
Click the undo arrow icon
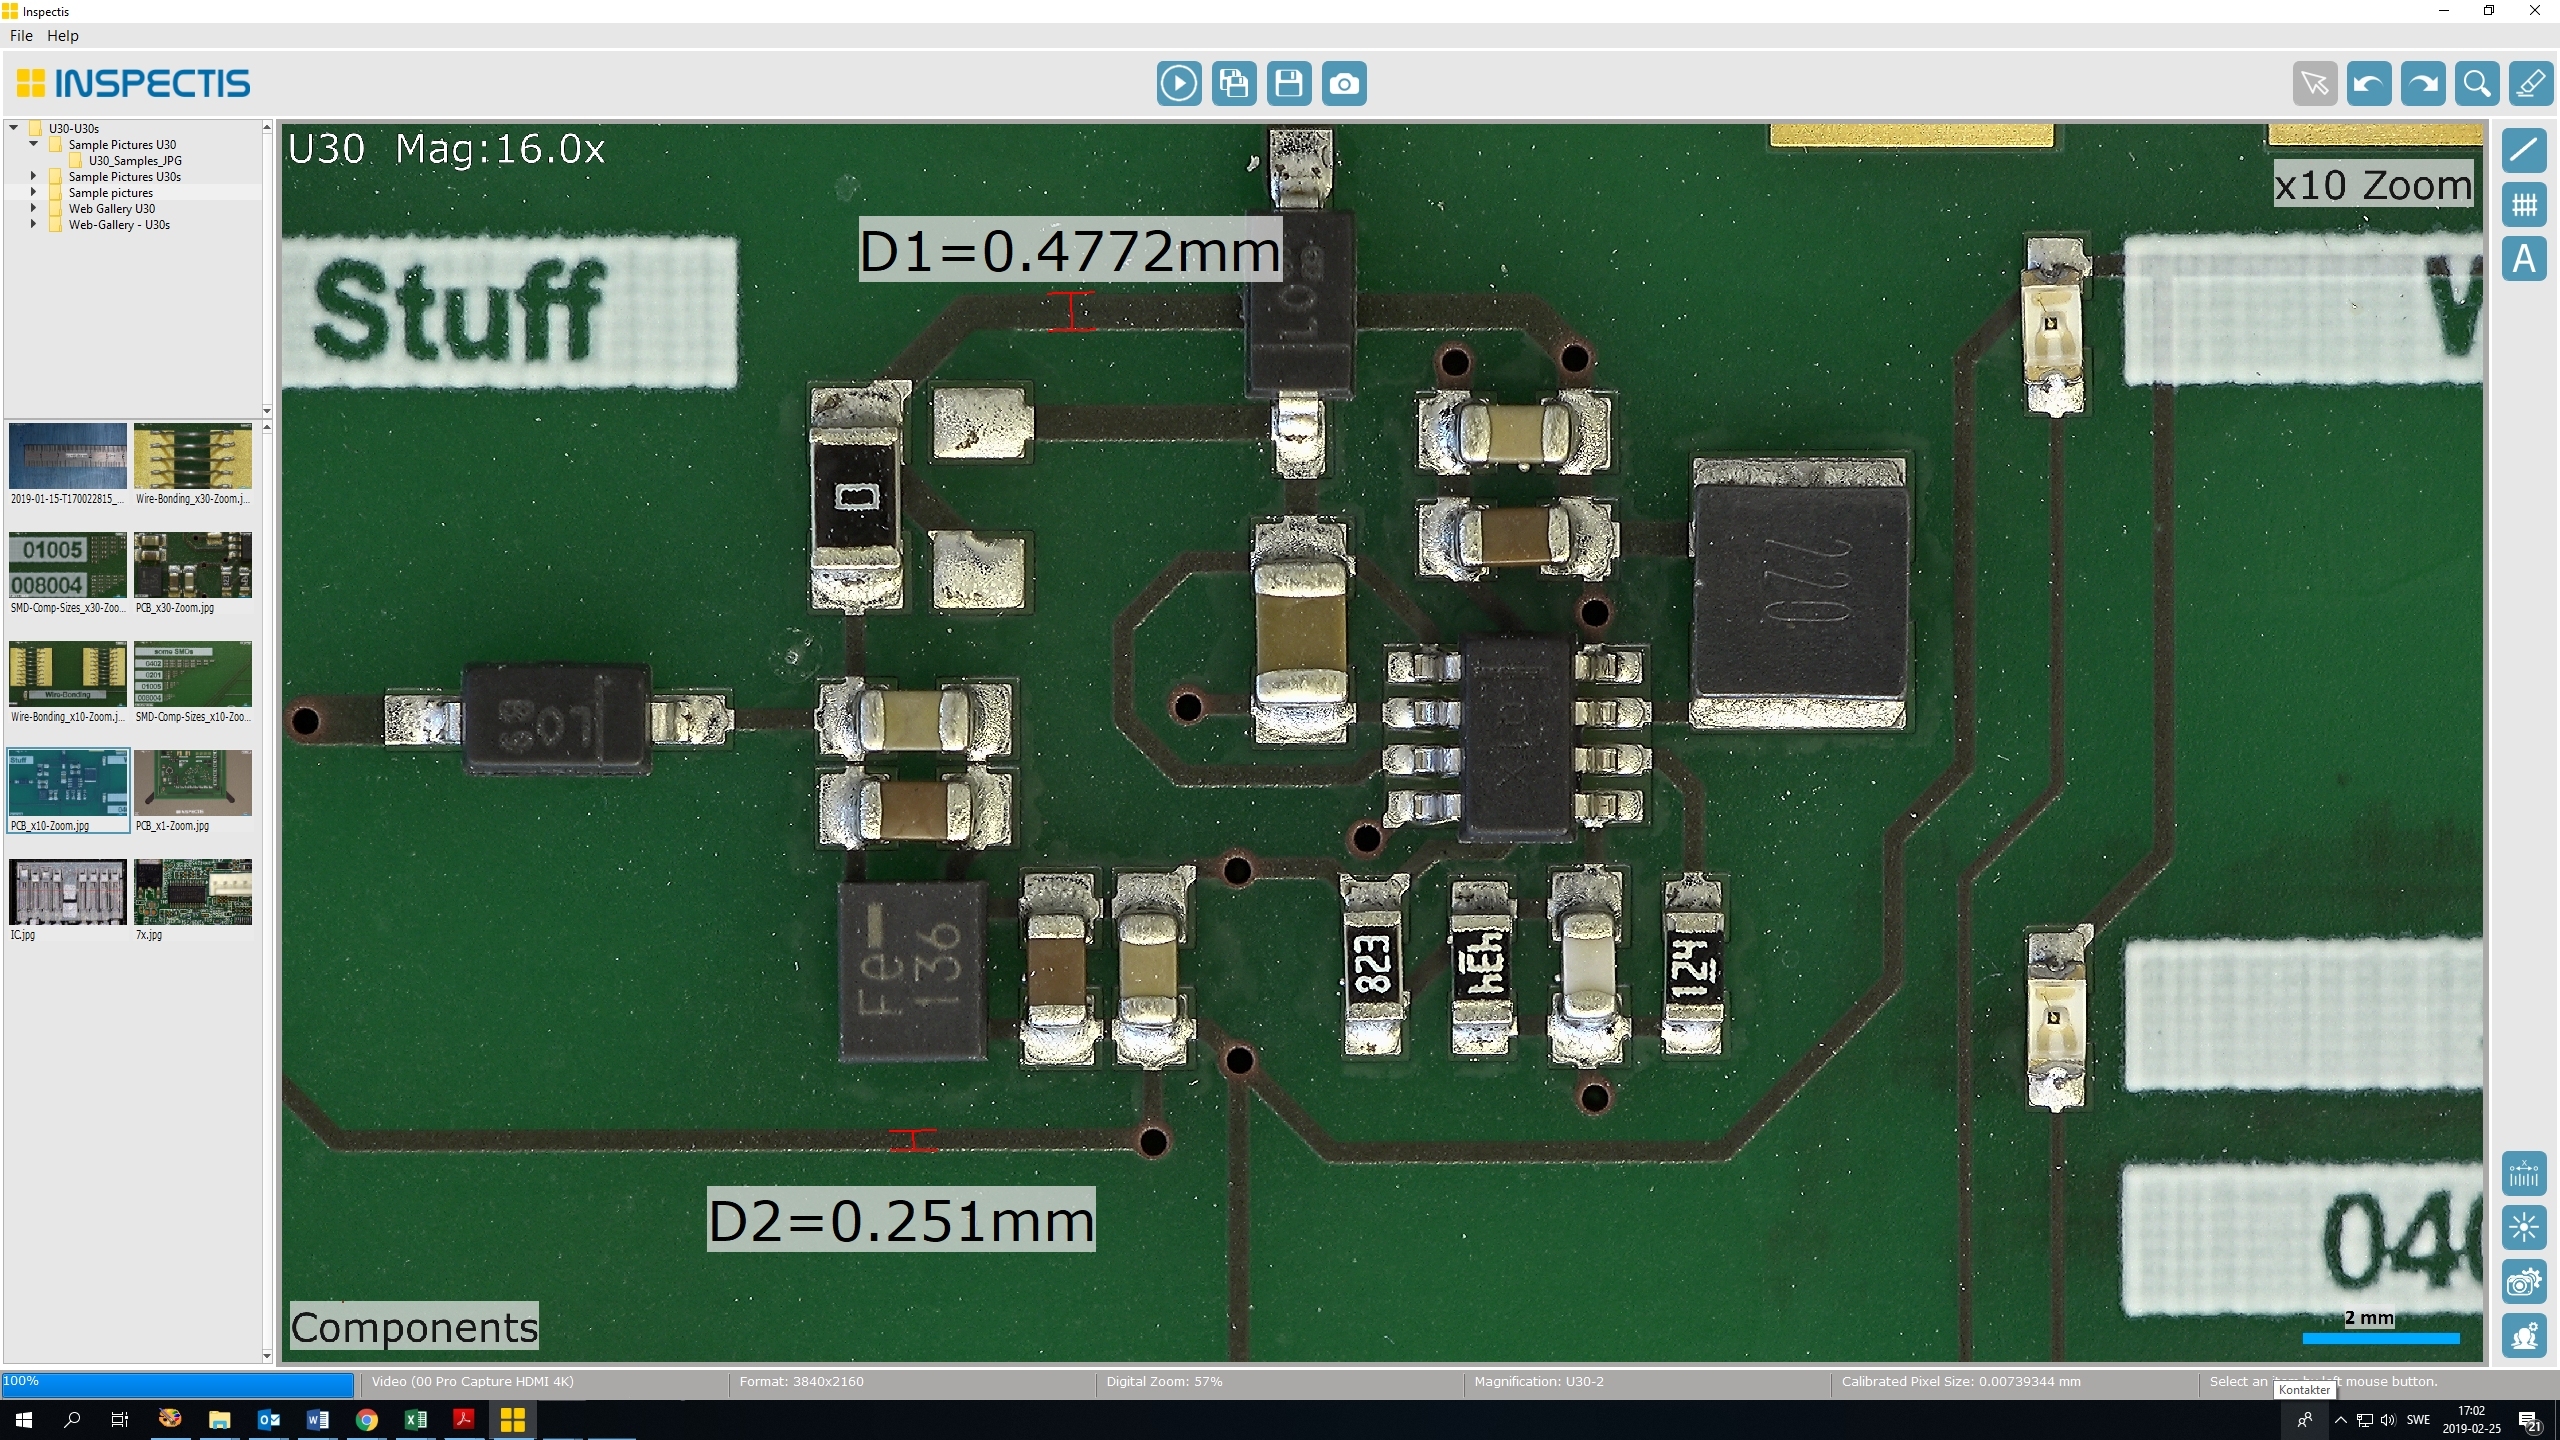(2368, 83)
